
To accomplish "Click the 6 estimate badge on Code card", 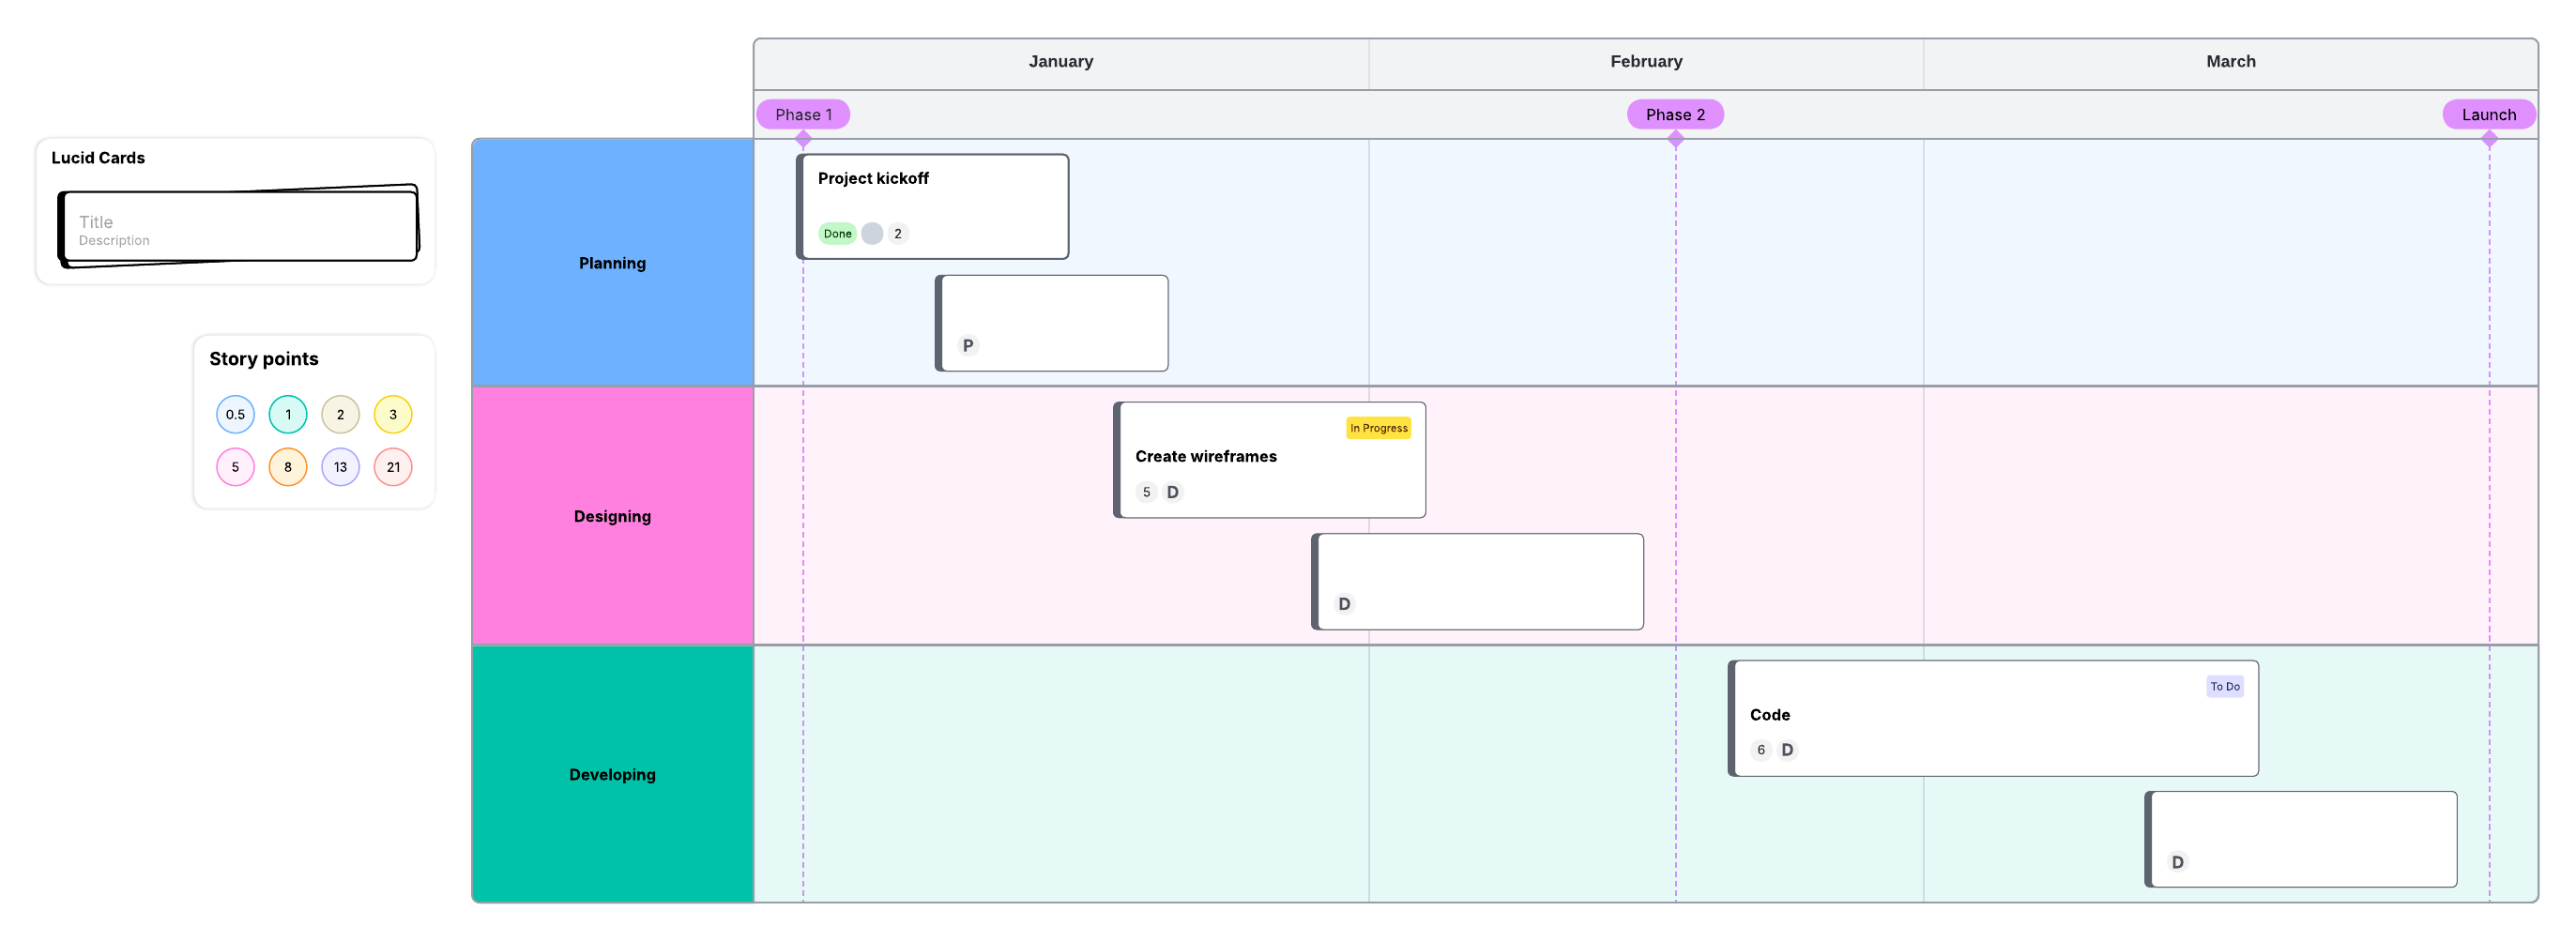I will tap(1760, 750).
